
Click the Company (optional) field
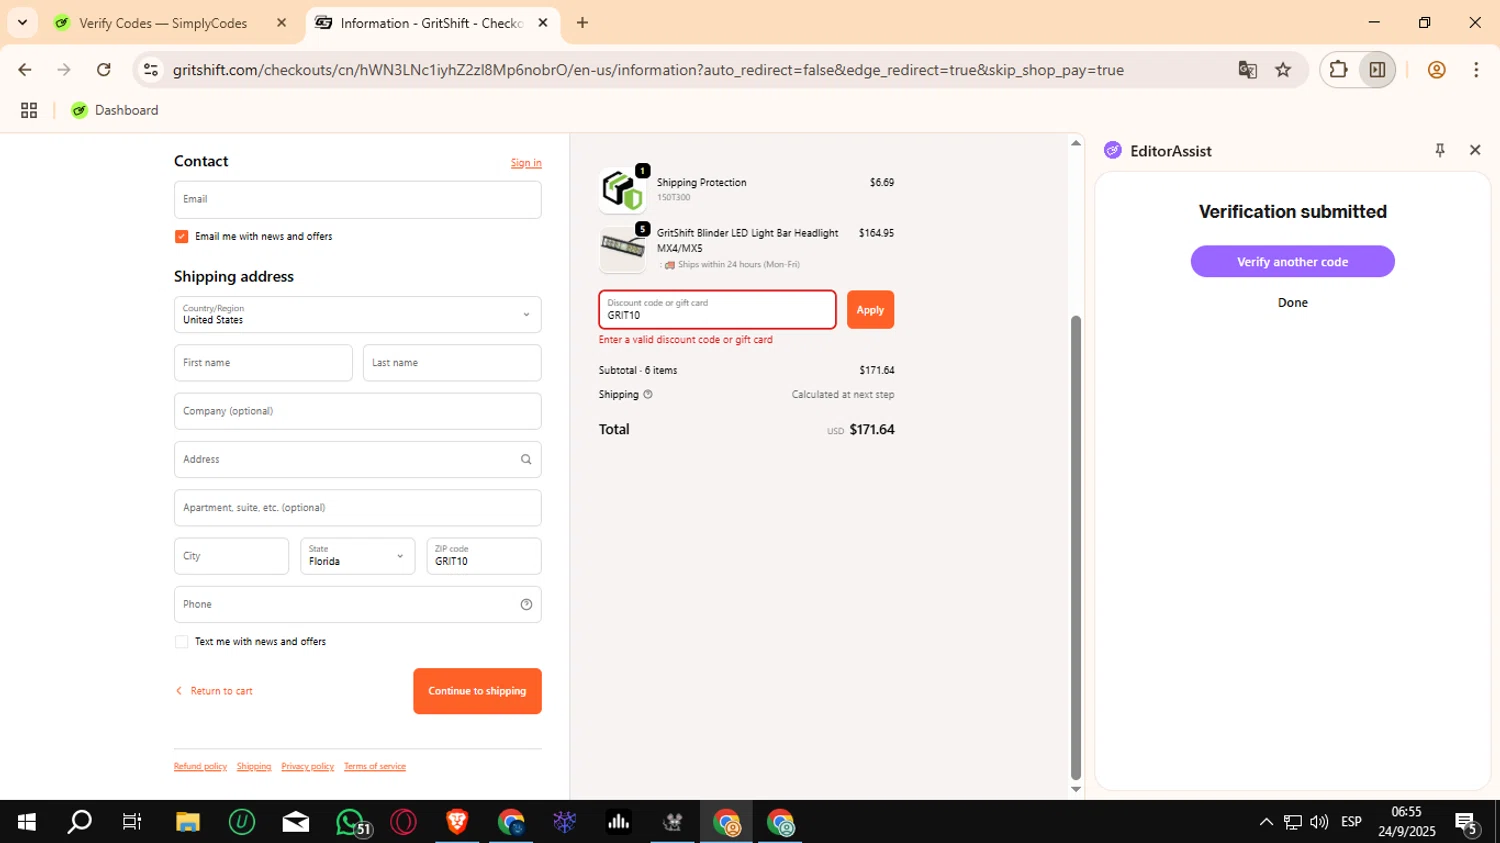358,411
